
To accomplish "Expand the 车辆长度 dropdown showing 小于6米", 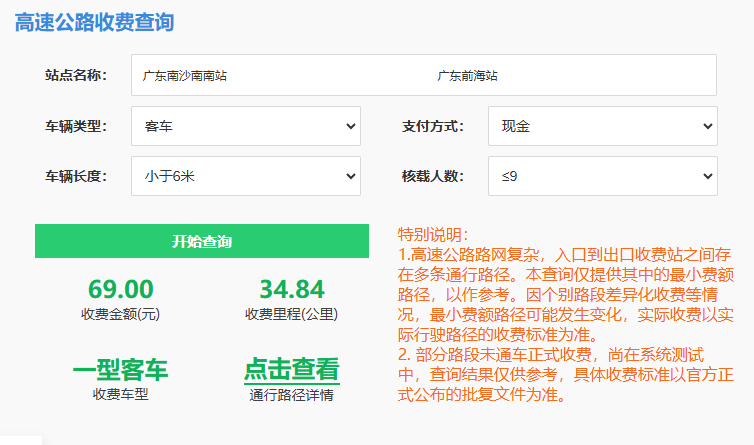I will click(x=246, y=176).
